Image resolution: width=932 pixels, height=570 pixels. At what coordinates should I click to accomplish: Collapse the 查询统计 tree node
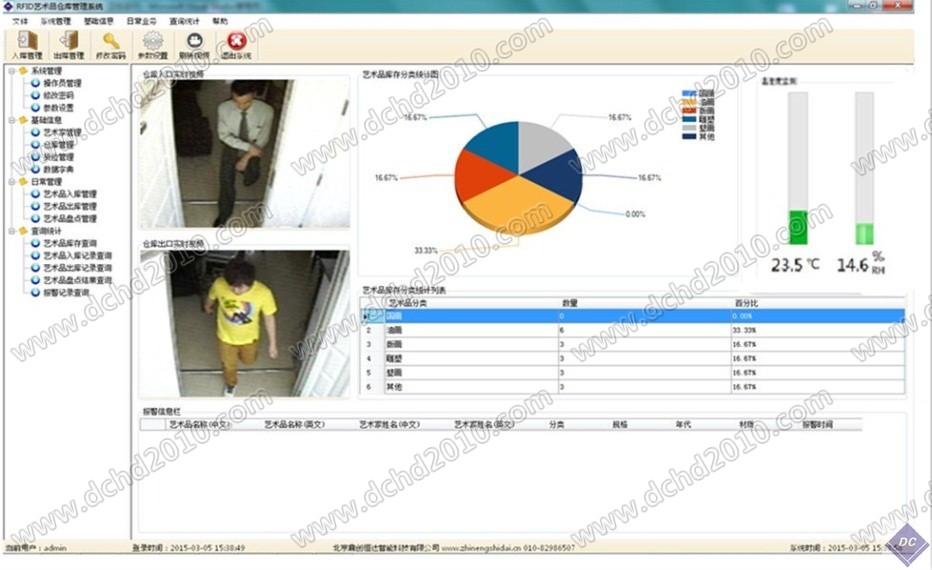(11, 231)
